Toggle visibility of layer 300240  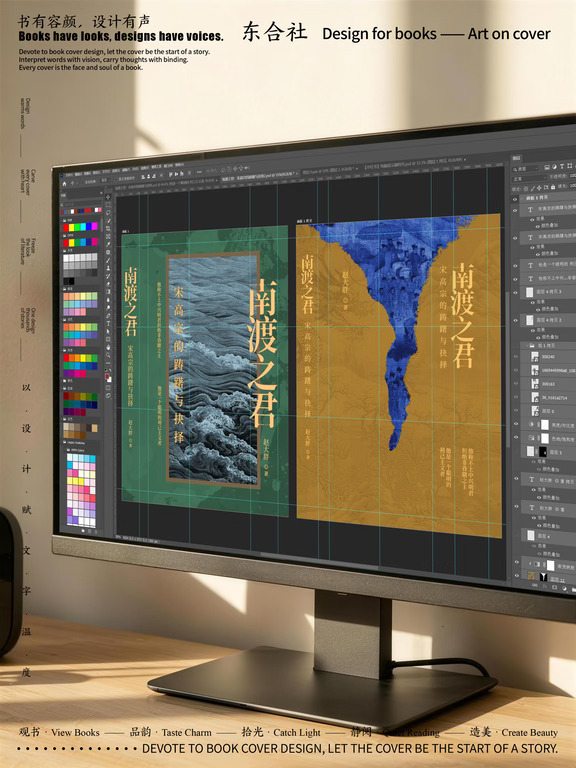pos(516,357)
